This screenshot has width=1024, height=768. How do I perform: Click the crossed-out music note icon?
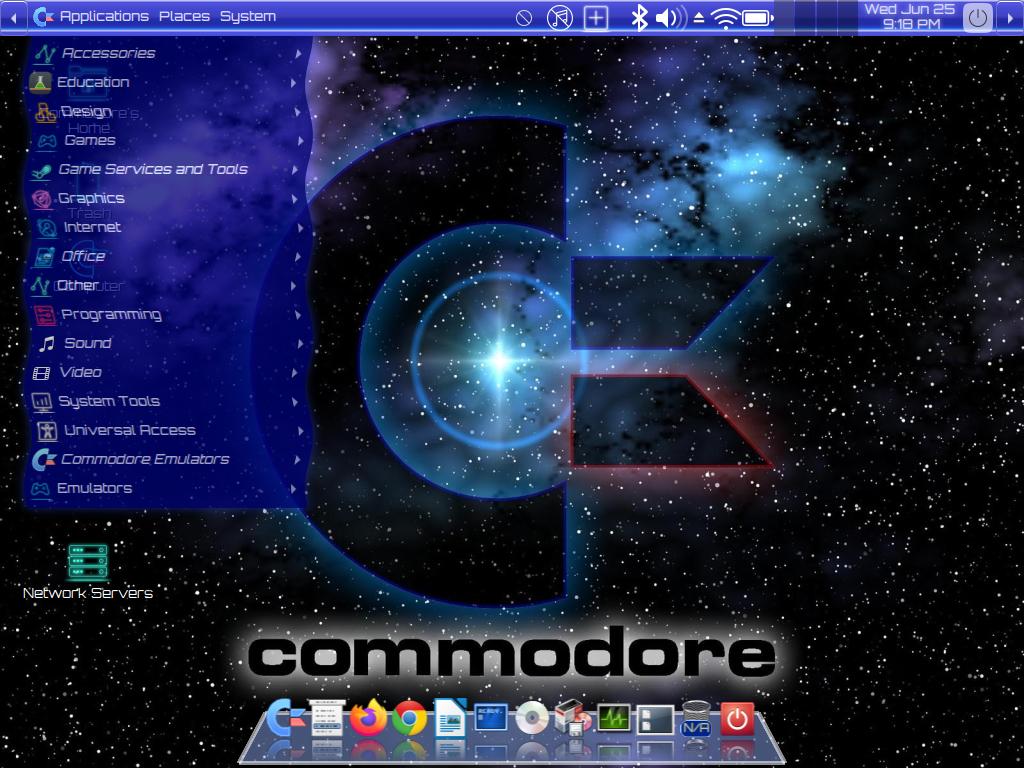(x=560, y=18)
